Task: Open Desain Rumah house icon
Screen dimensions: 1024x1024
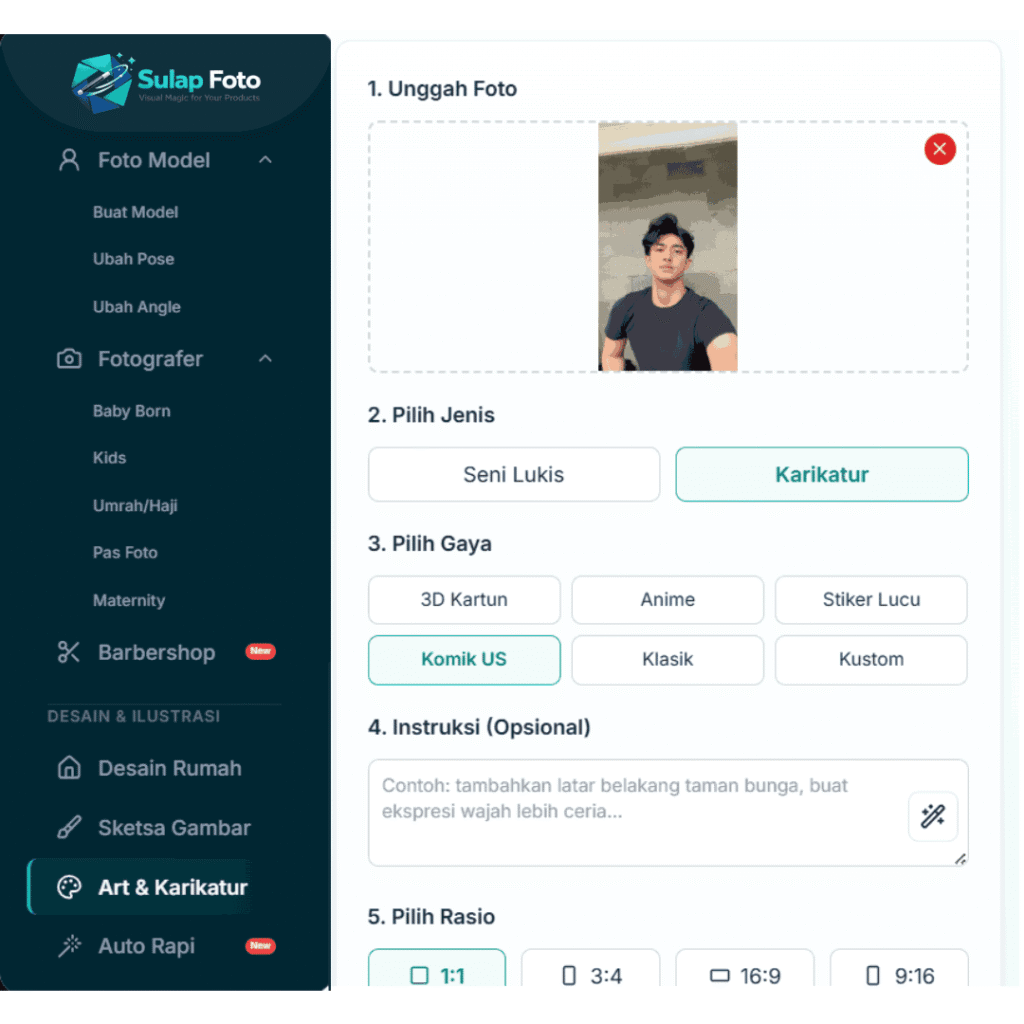Action: pyautogui.click(x=69, y=767)
